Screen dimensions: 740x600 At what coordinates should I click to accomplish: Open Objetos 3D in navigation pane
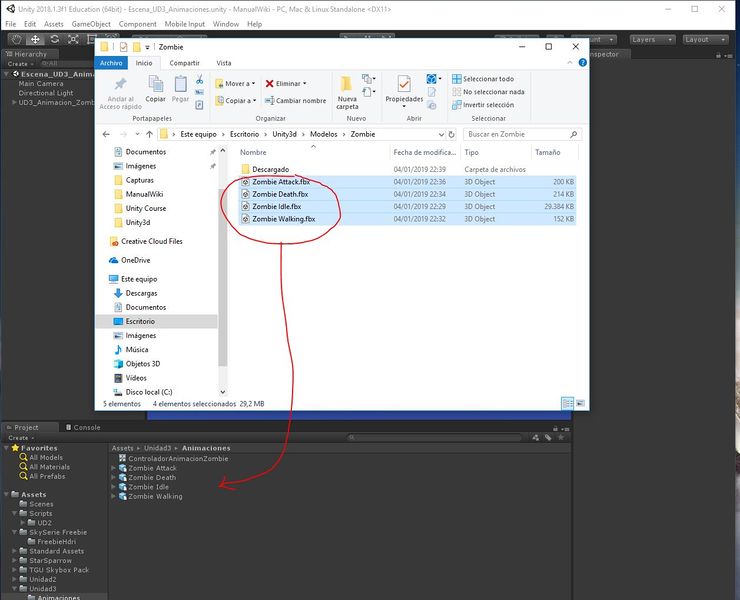[x=143, y=364]
